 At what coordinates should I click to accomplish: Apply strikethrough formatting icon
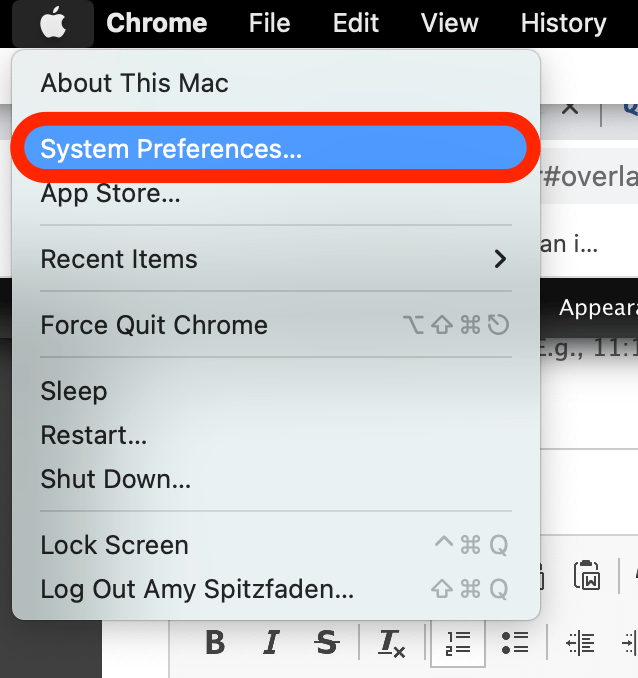coord(326,643)
